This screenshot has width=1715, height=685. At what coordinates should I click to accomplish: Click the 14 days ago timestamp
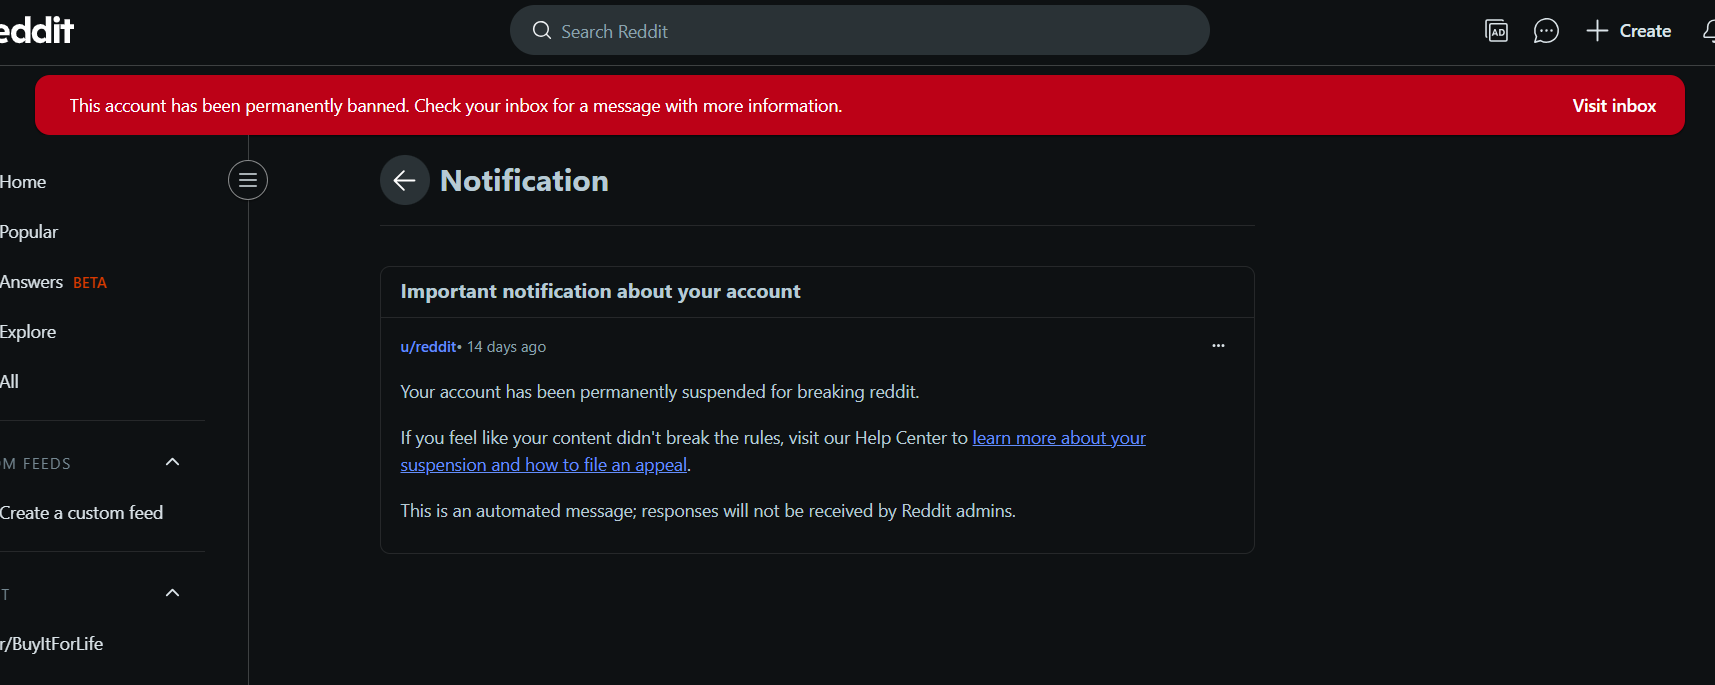506,347
